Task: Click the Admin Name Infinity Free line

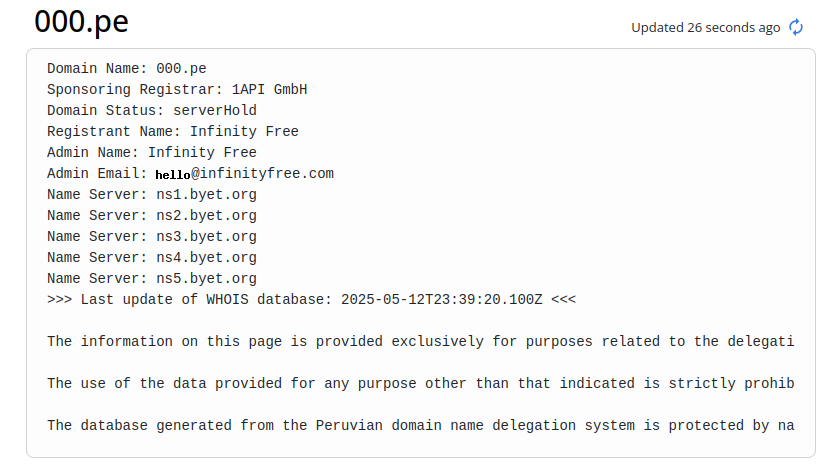Action: [x=152, y=152]
